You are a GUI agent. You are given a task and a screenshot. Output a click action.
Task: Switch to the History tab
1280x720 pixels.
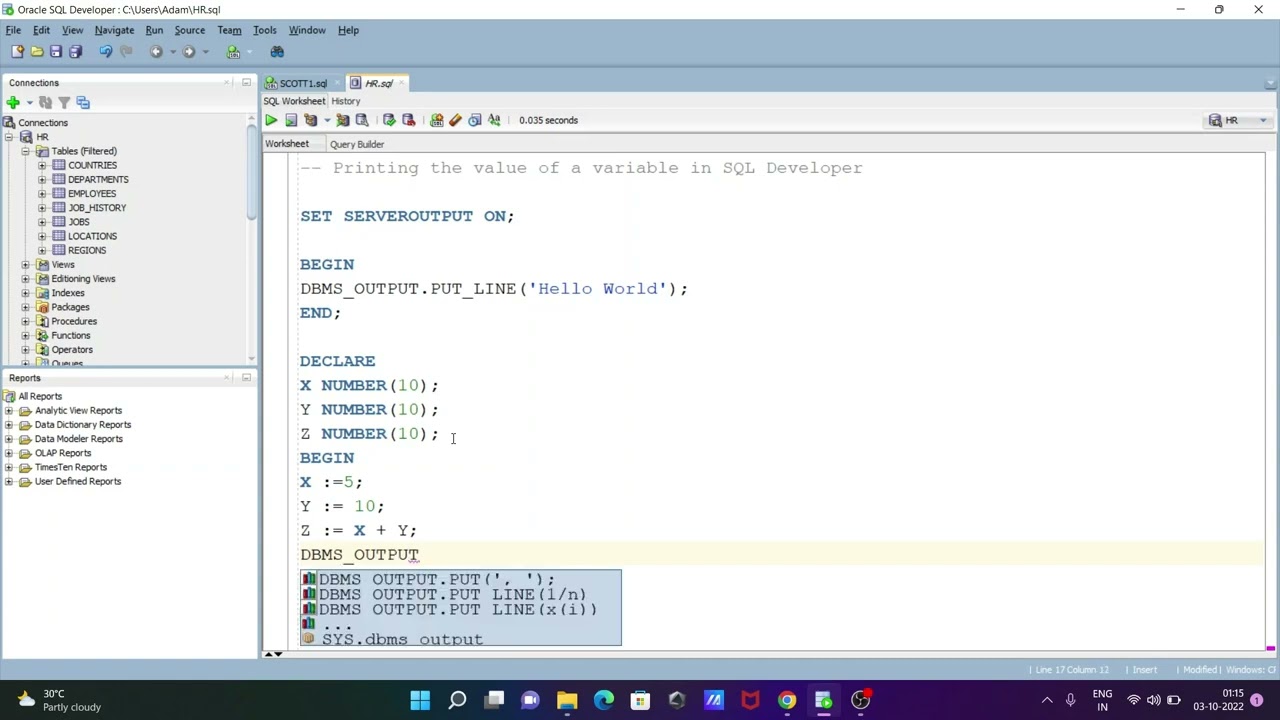tap(345, 101)
